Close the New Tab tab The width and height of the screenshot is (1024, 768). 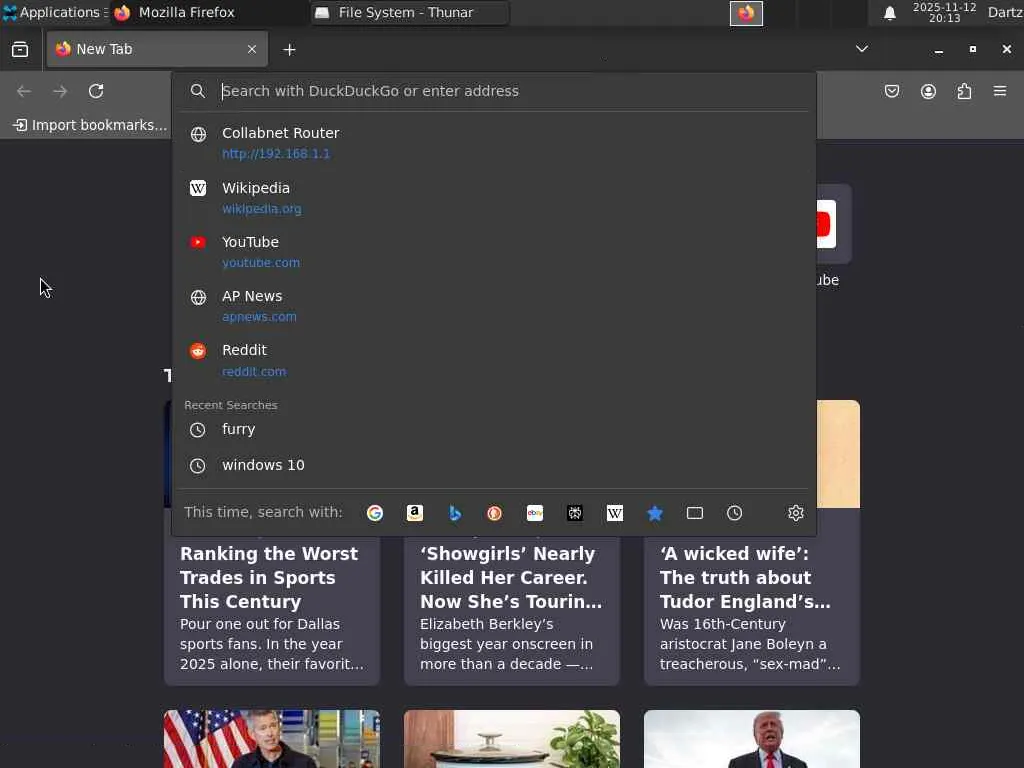252,49
